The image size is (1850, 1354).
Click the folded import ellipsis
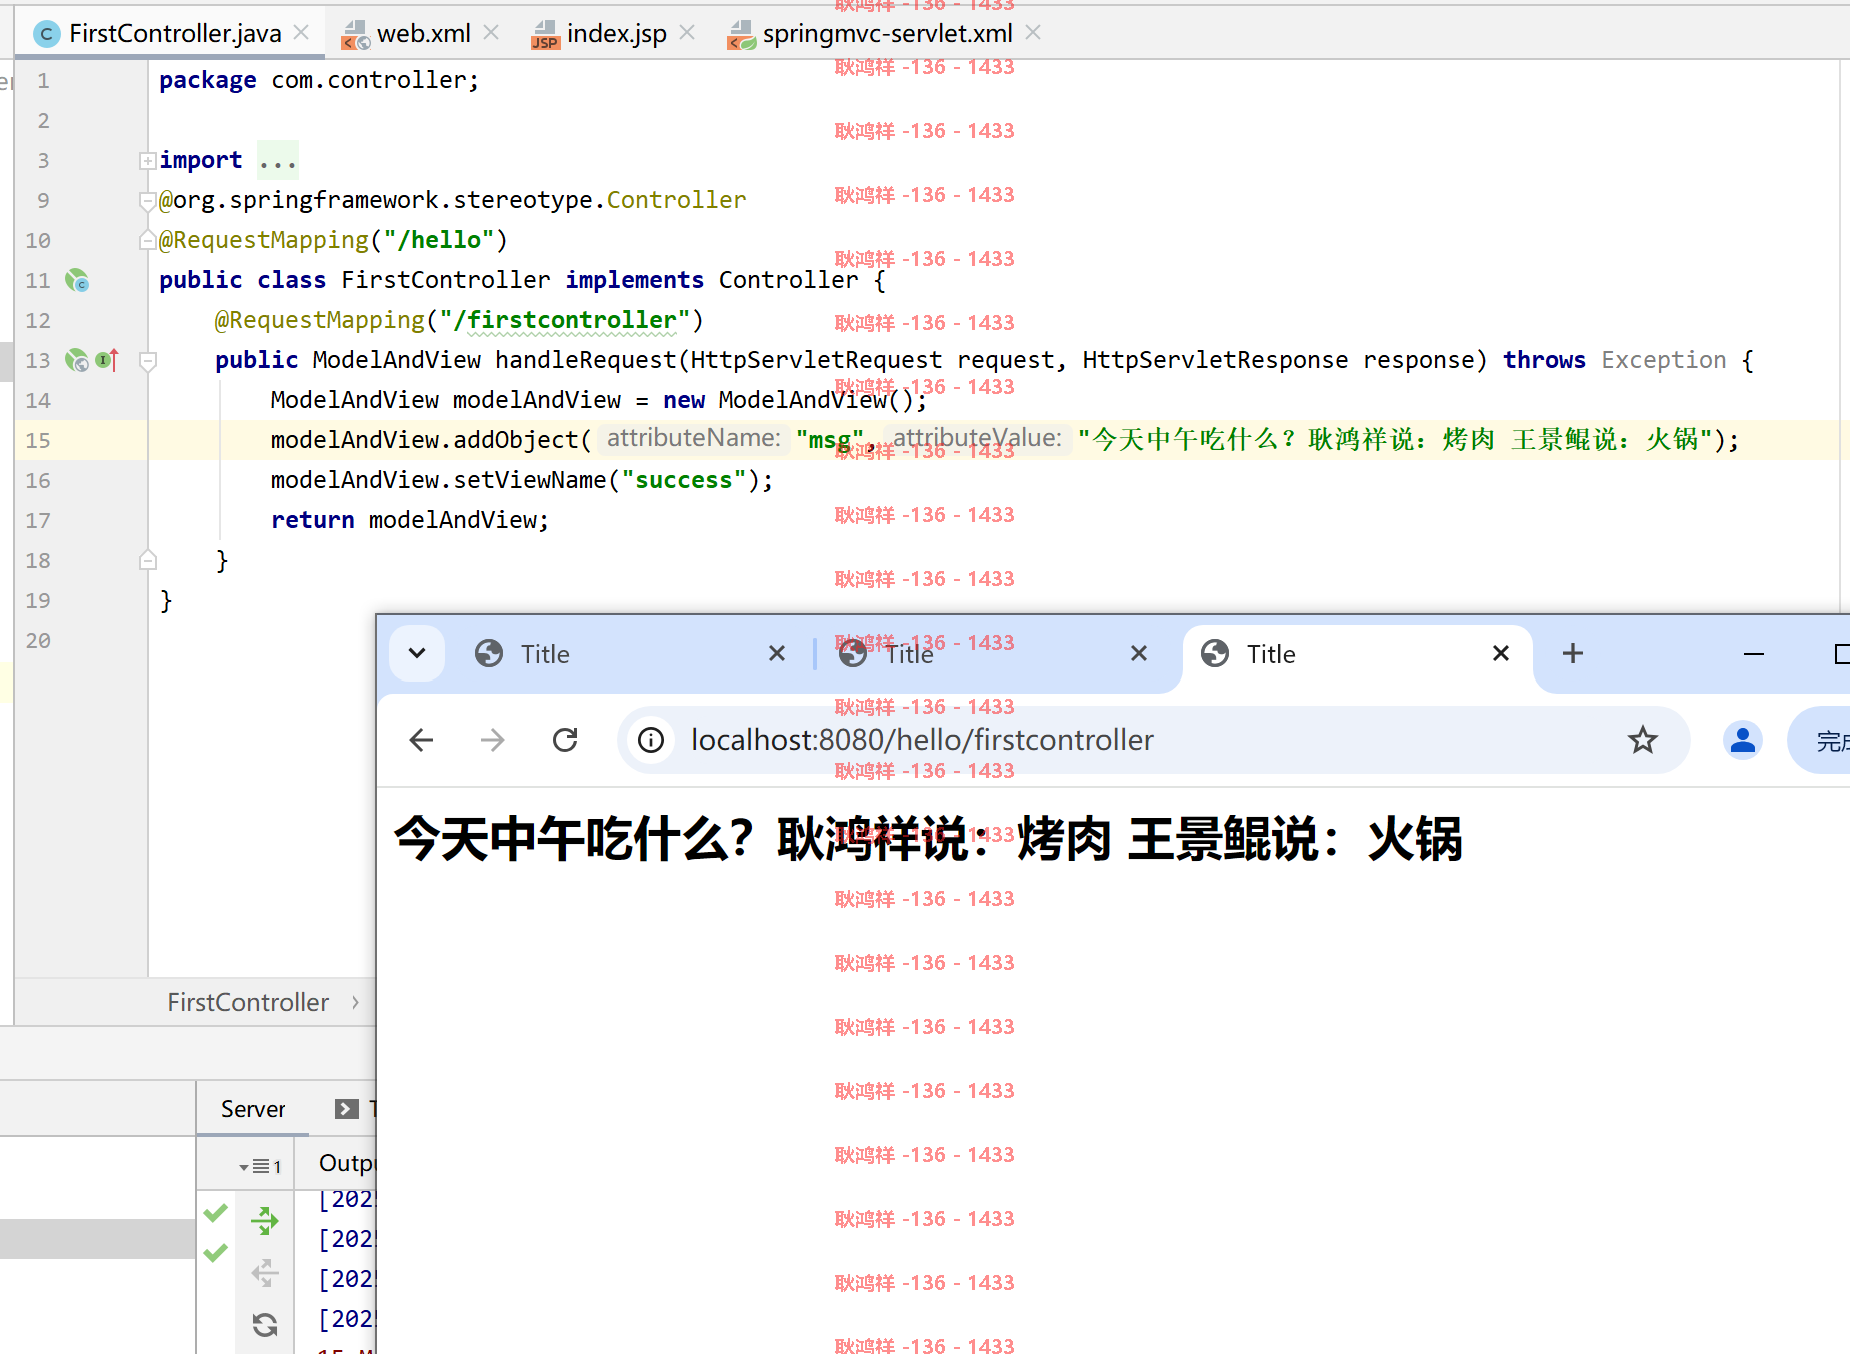pos(277,160)
